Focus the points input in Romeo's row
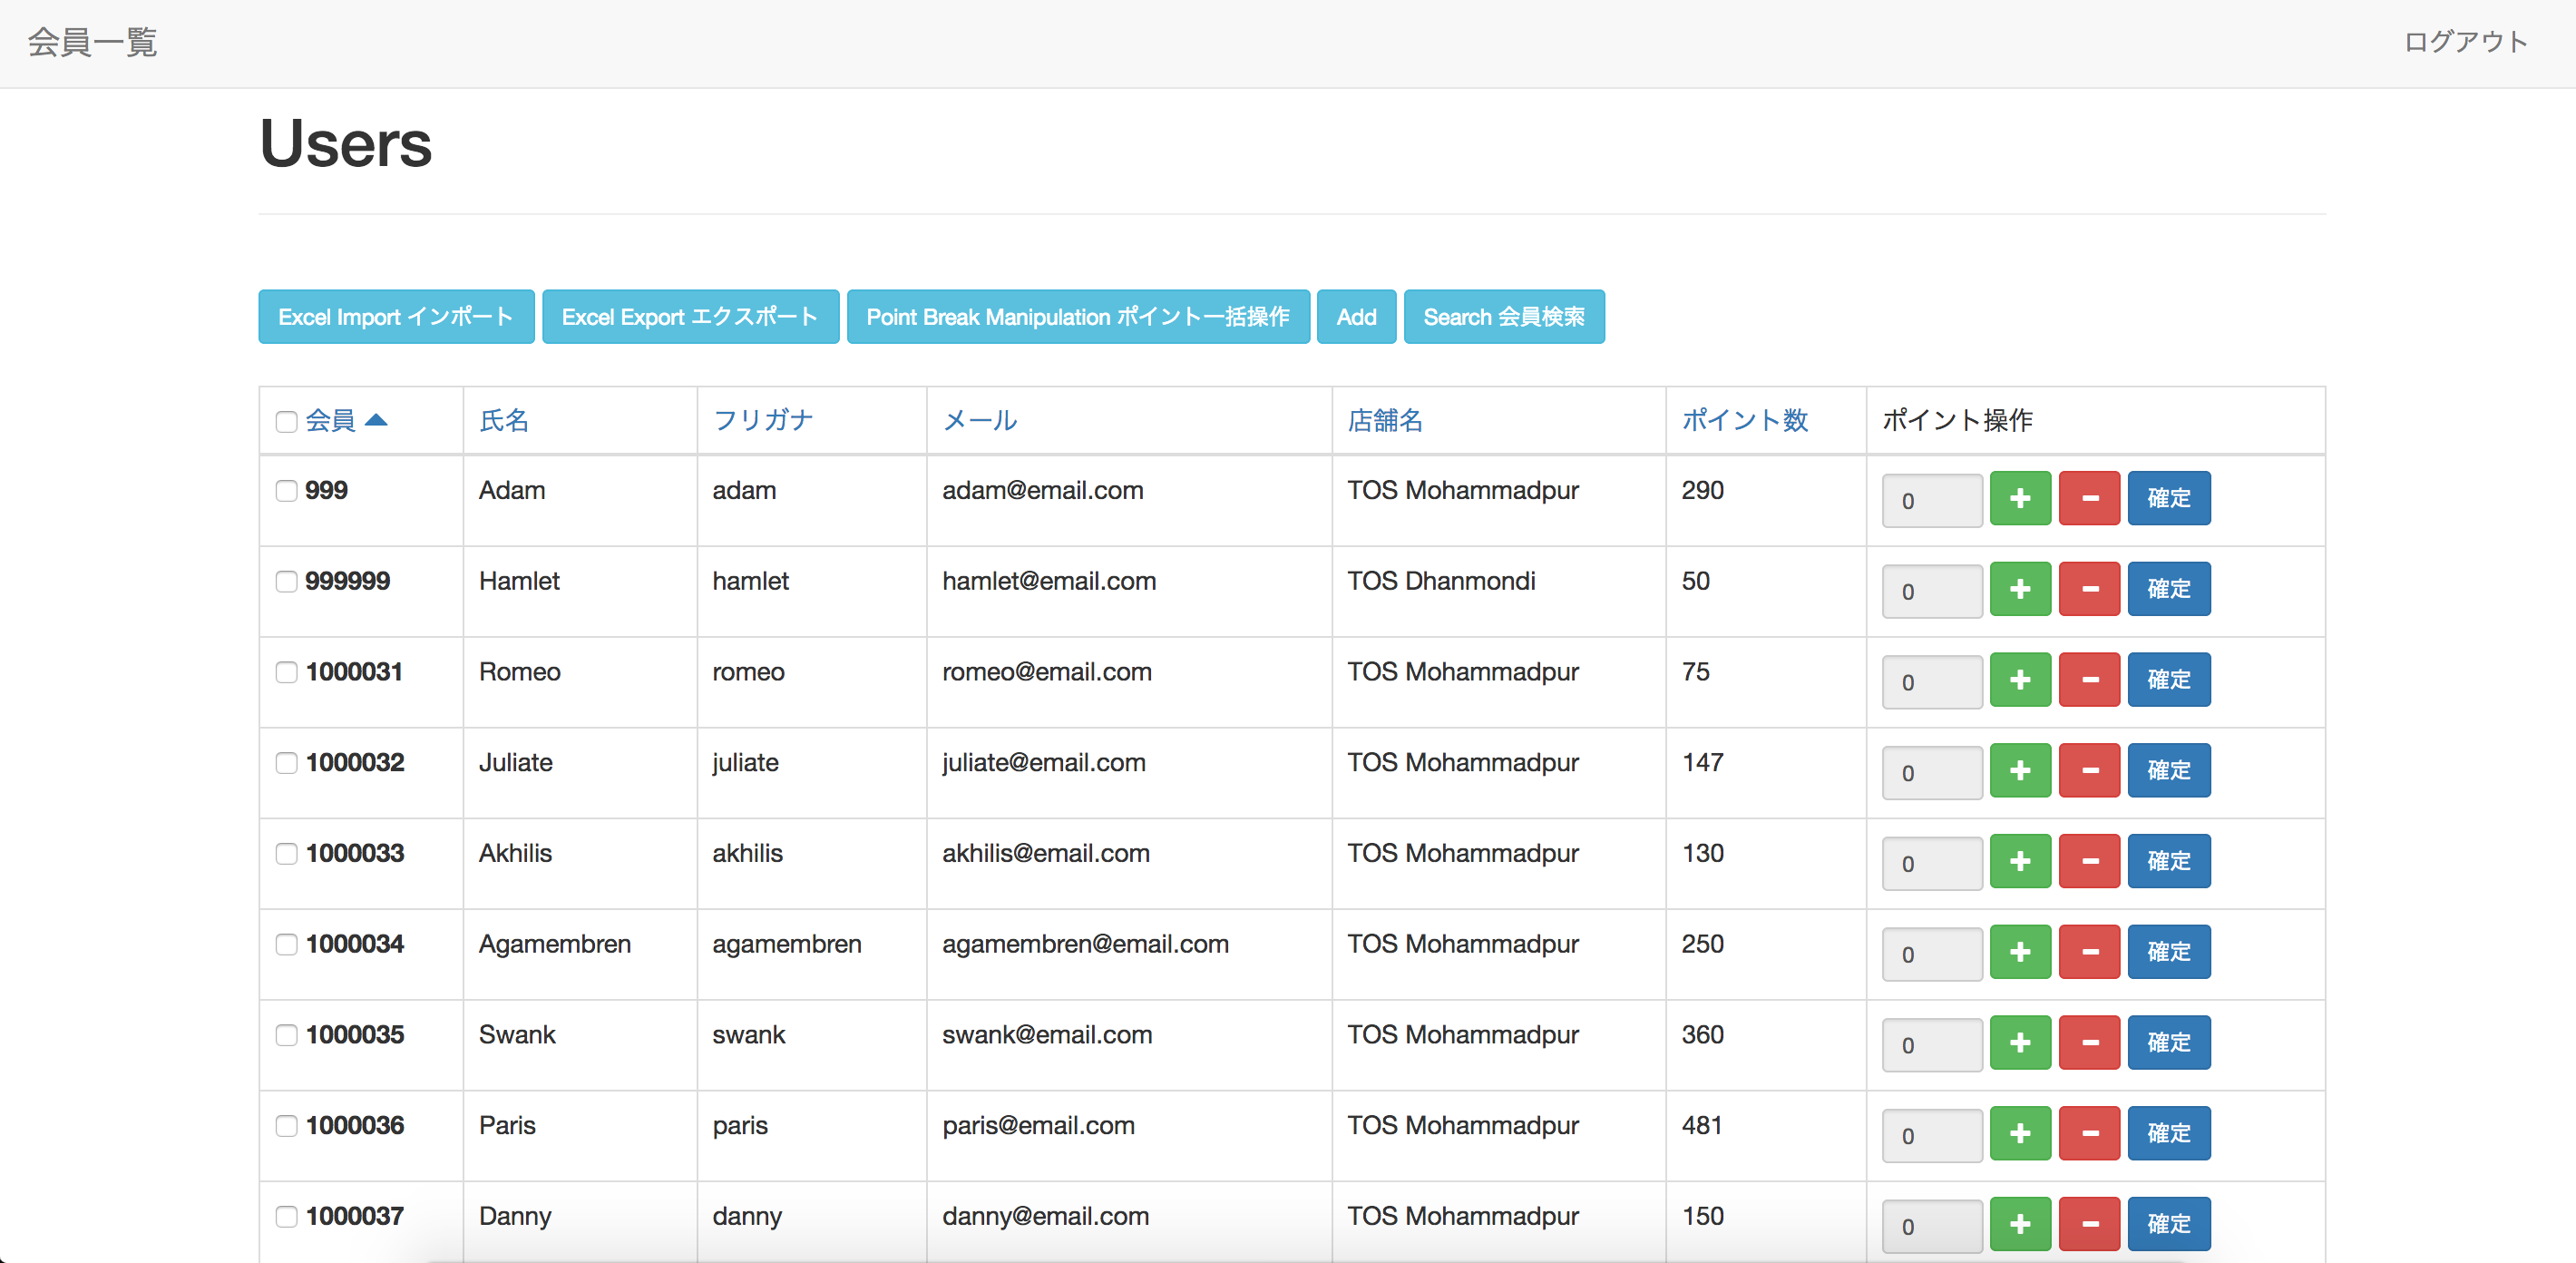Image resolution: width=2576 pixels, height=1263 pixels. click(x=1932, y=682)
